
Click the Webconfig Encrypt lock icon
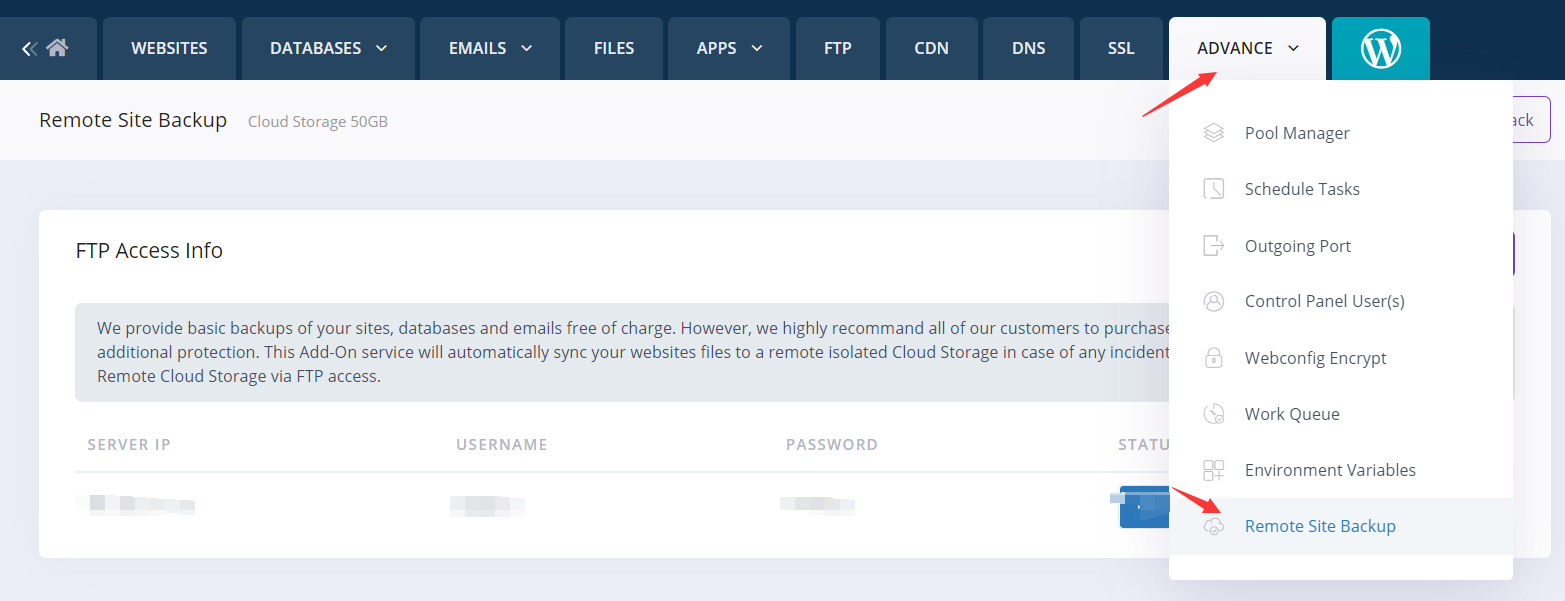(x=1213, y=358)
